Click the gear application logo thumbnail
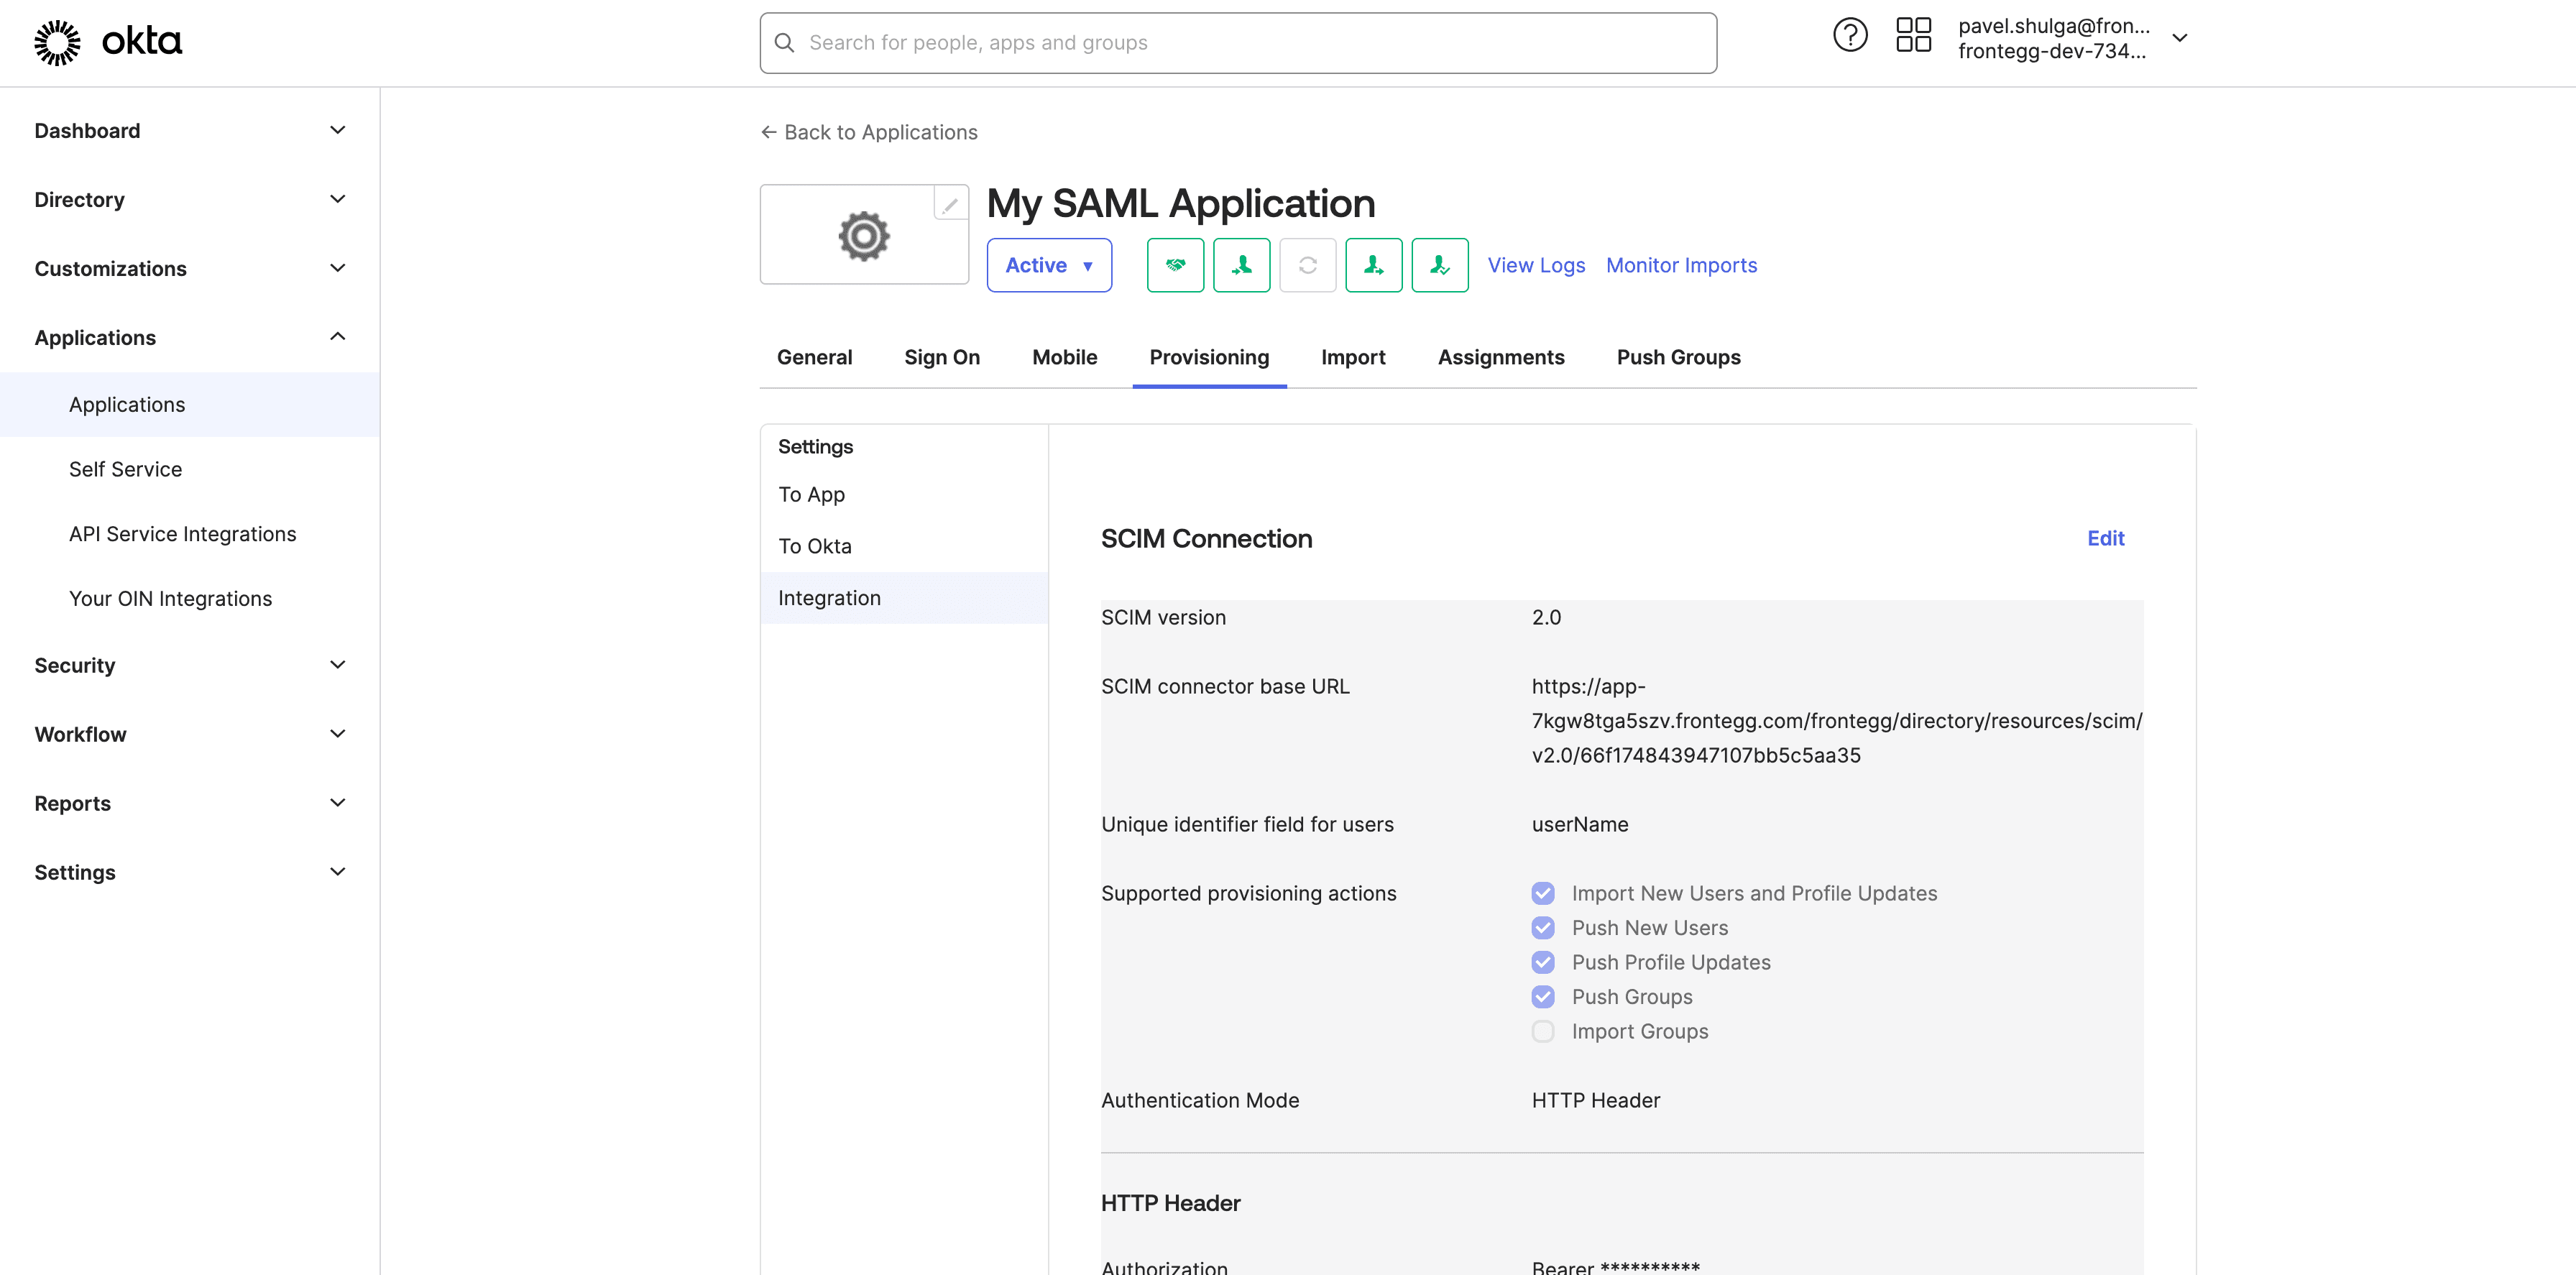2576x1275 pixels. point(864,235)
